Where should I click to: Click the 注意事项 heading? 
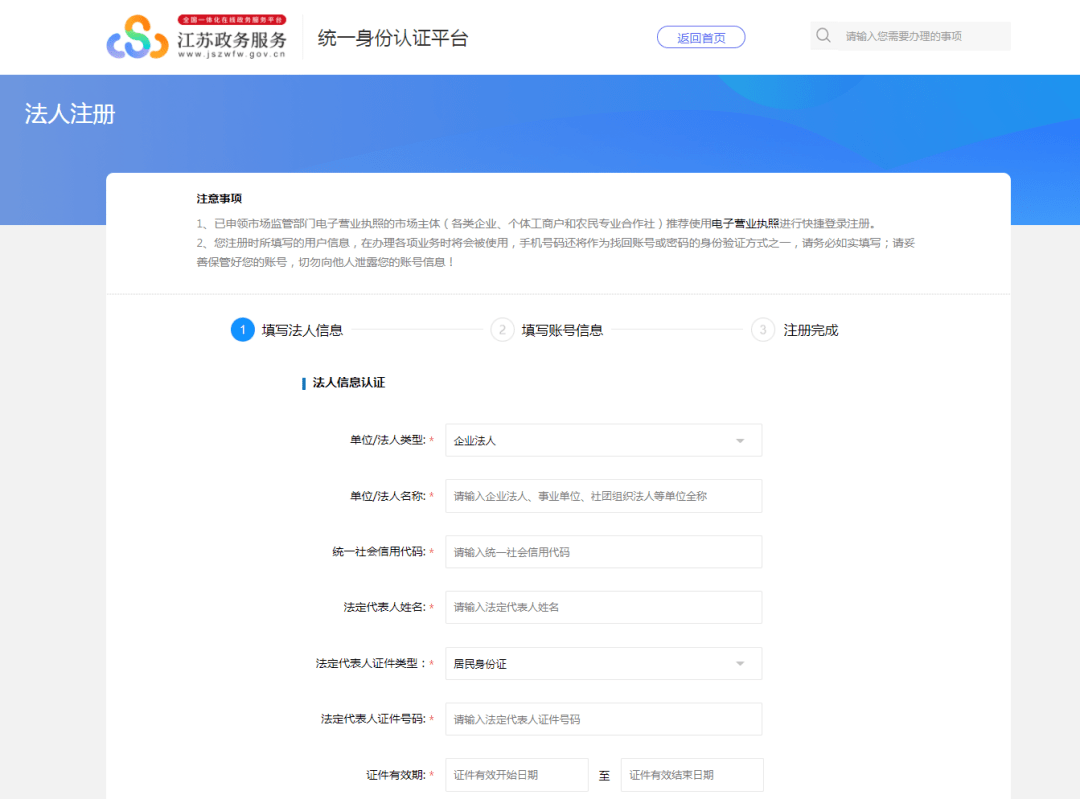click(219, 198)
